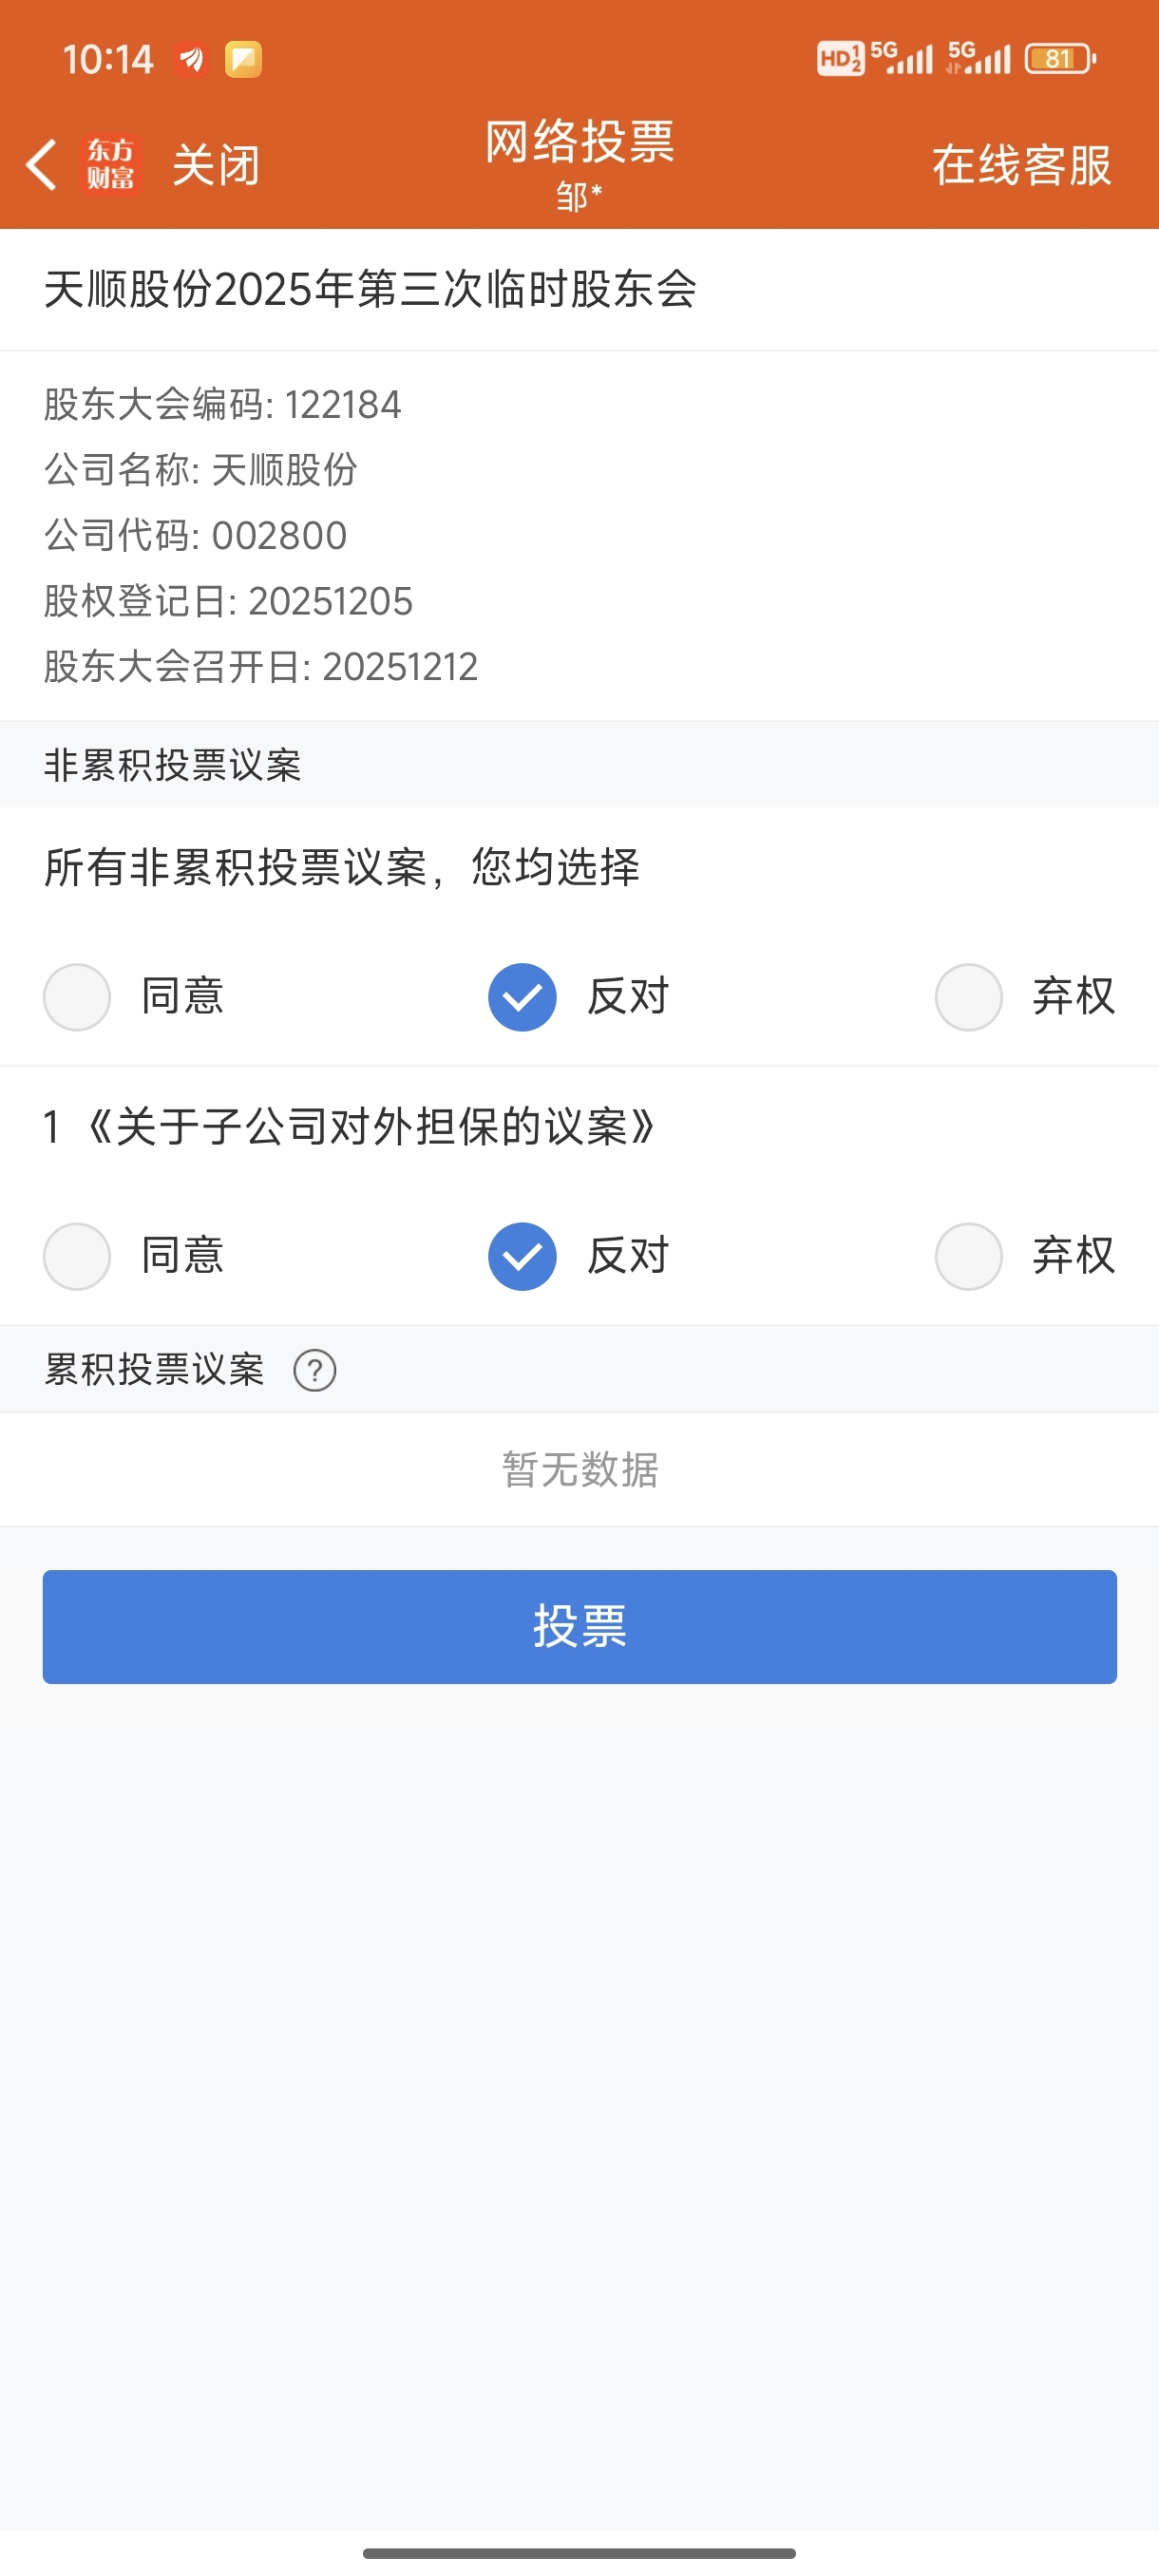
Task: Tap 关闭 to close the page
Action: click(216, 165)
